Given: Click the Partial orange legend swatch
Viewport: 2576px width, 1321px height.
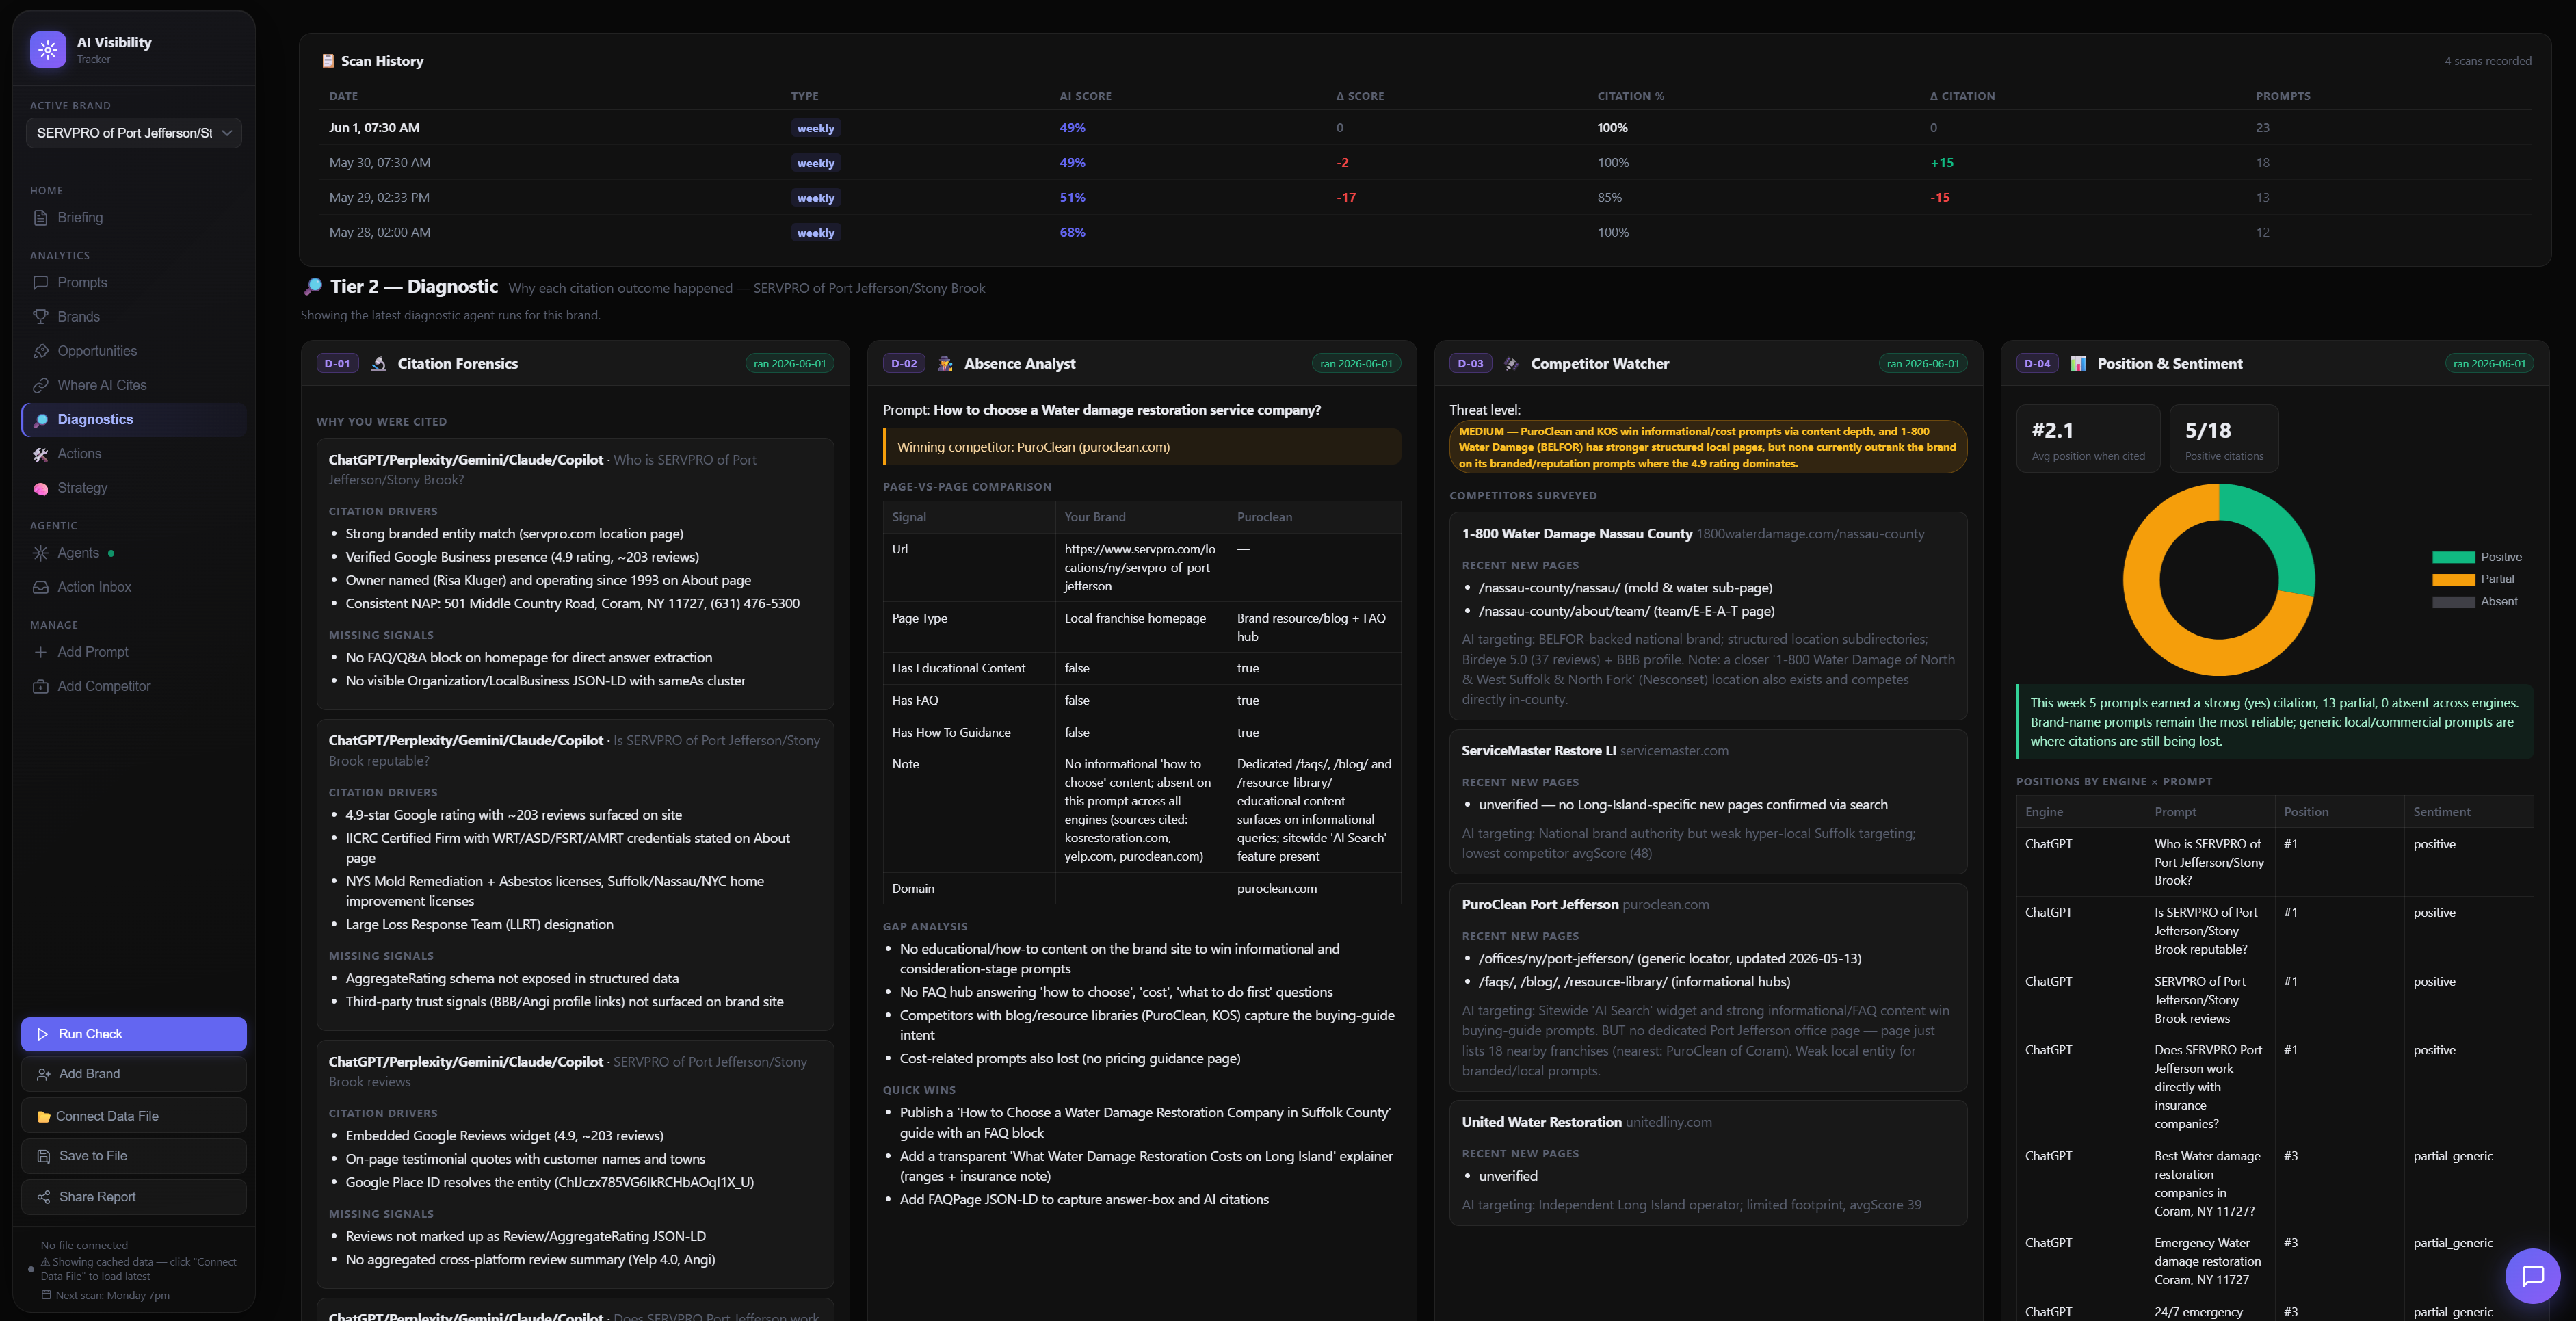Looking at the screenshot, I should point(2453,579).
